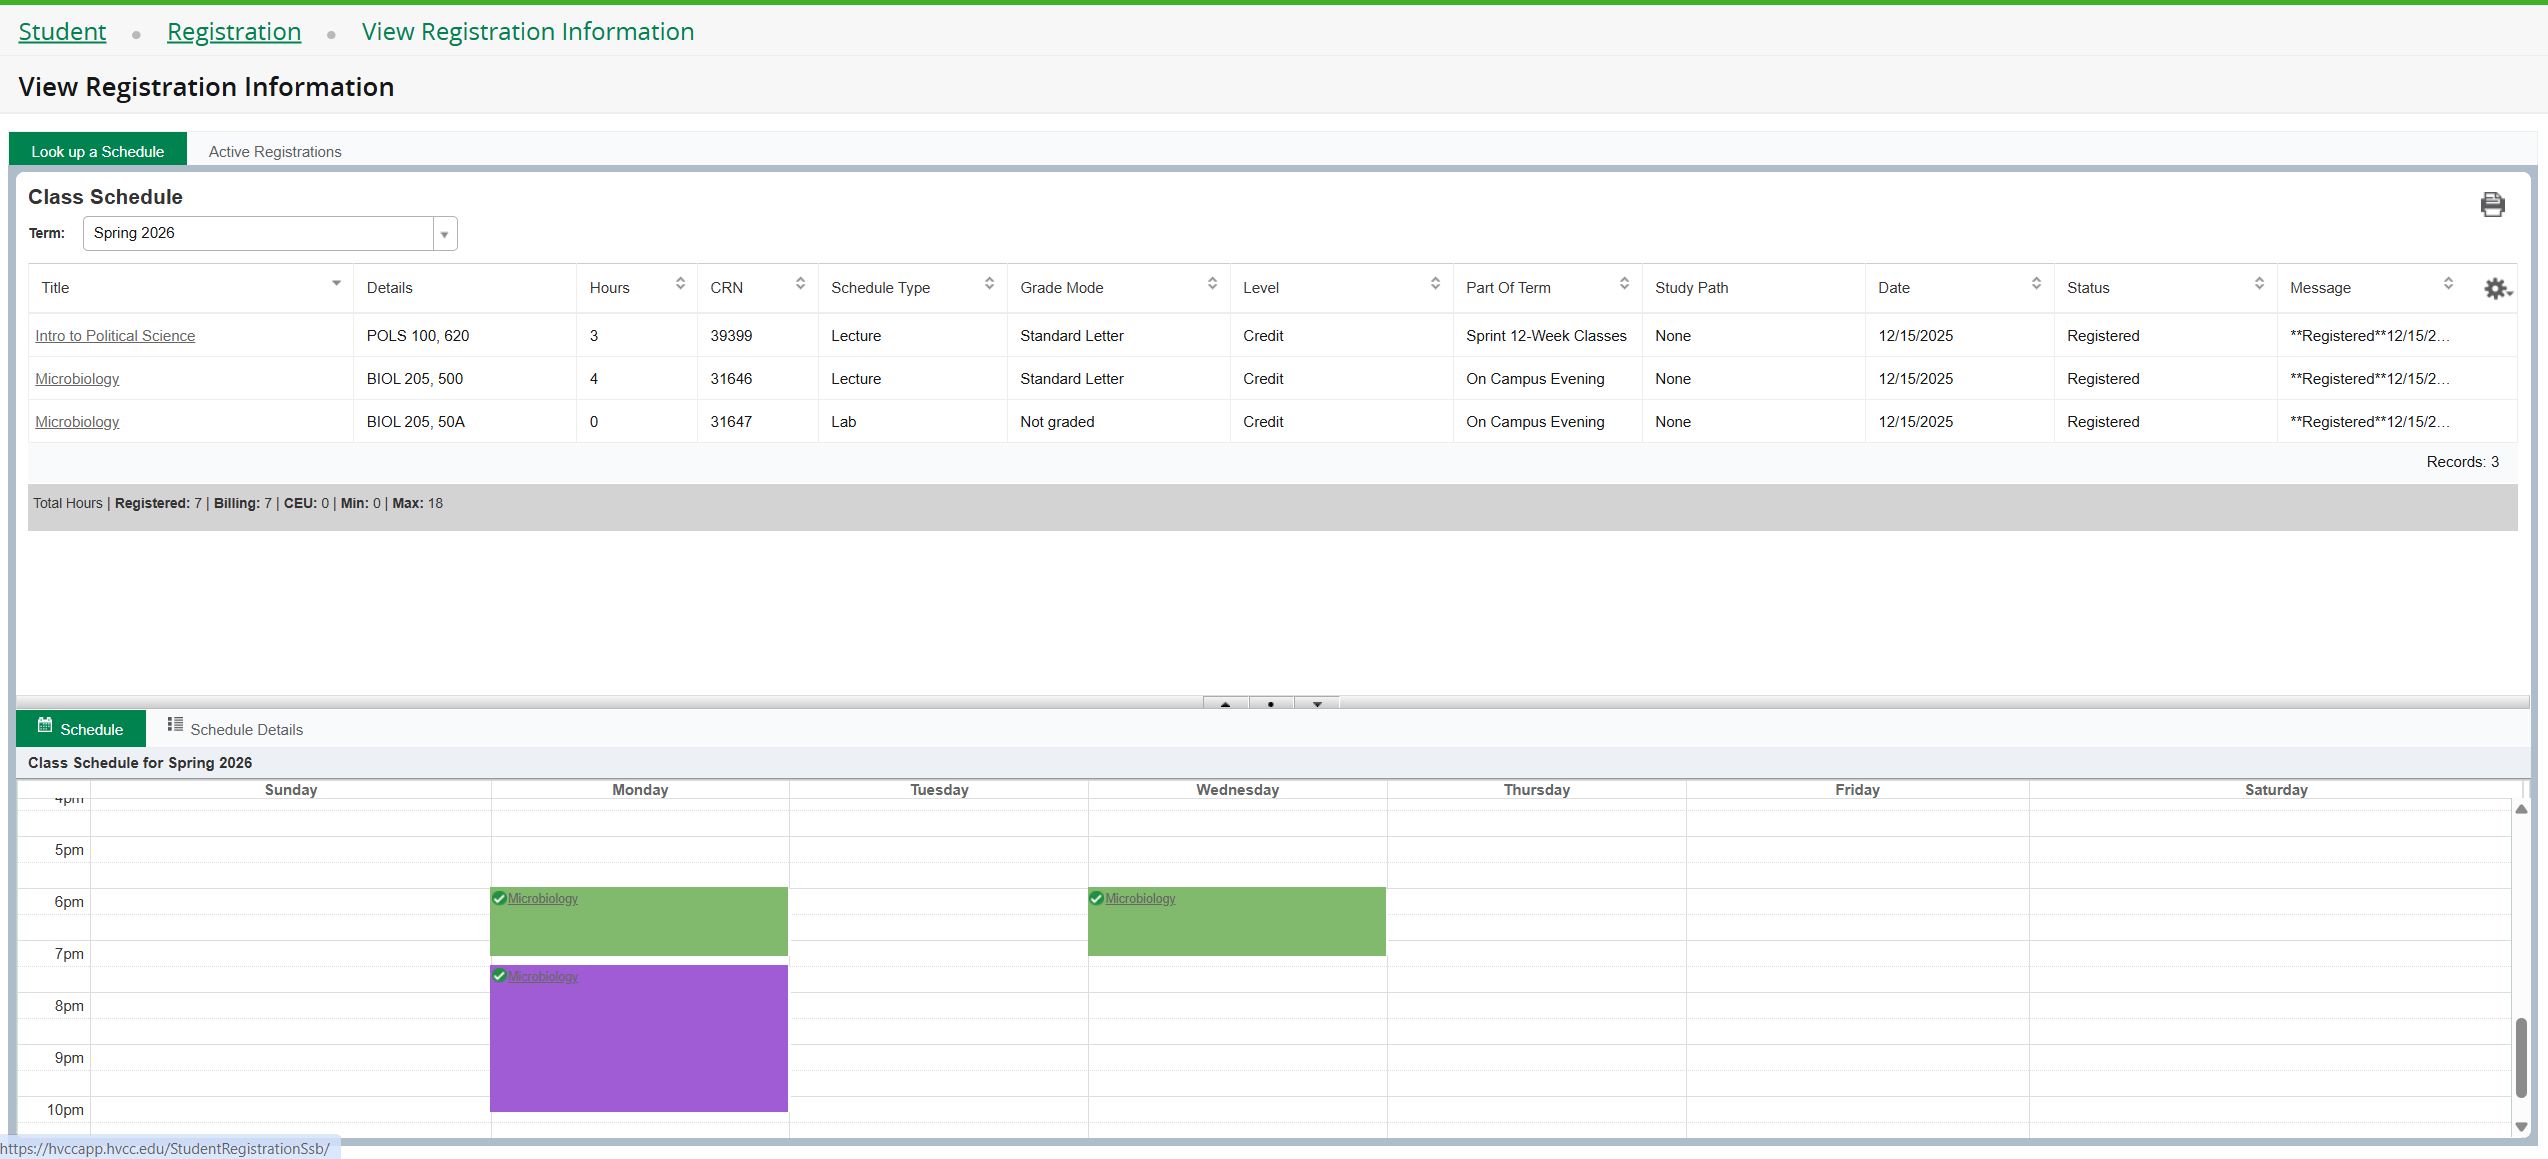Click the print schedule icon

click(2492, 205)
